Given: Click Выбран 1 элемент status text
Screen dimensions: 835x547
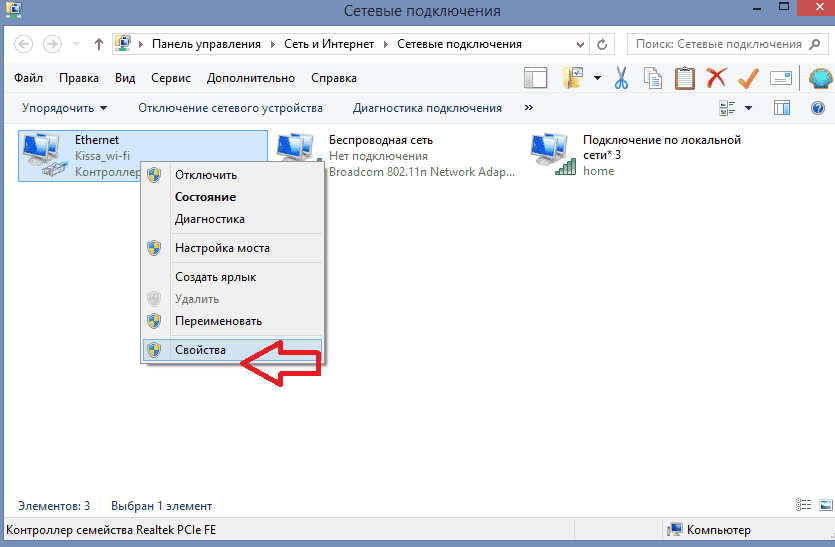Looking at the screenshot, I should coord(161,506).
